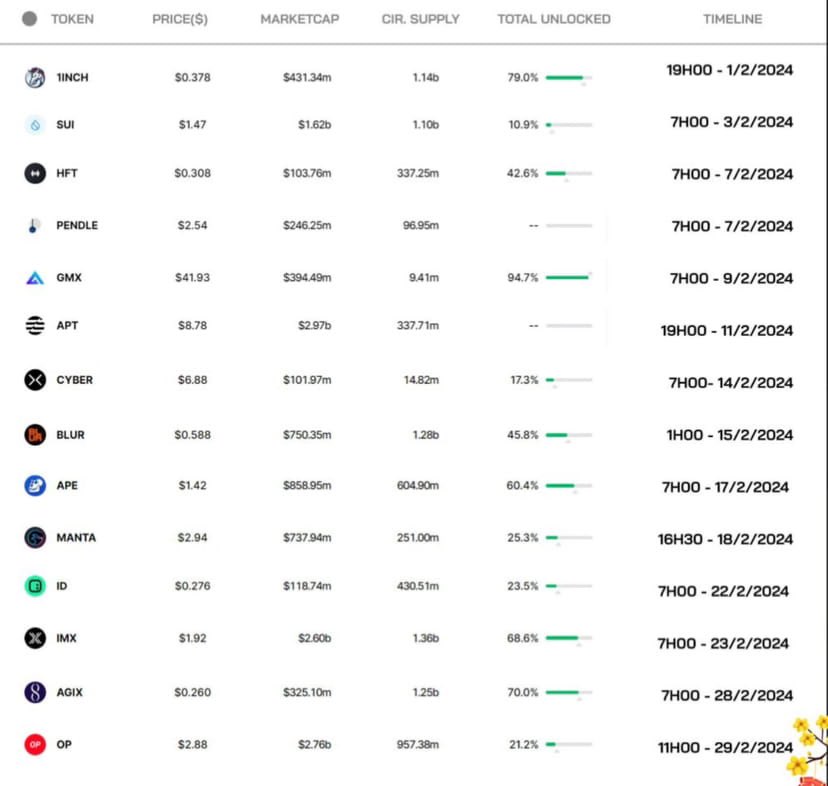Screen dimensions: 828x786
Task: Select the BLUR unlocked 45.8% value
Action: click(x=522, y=435)
